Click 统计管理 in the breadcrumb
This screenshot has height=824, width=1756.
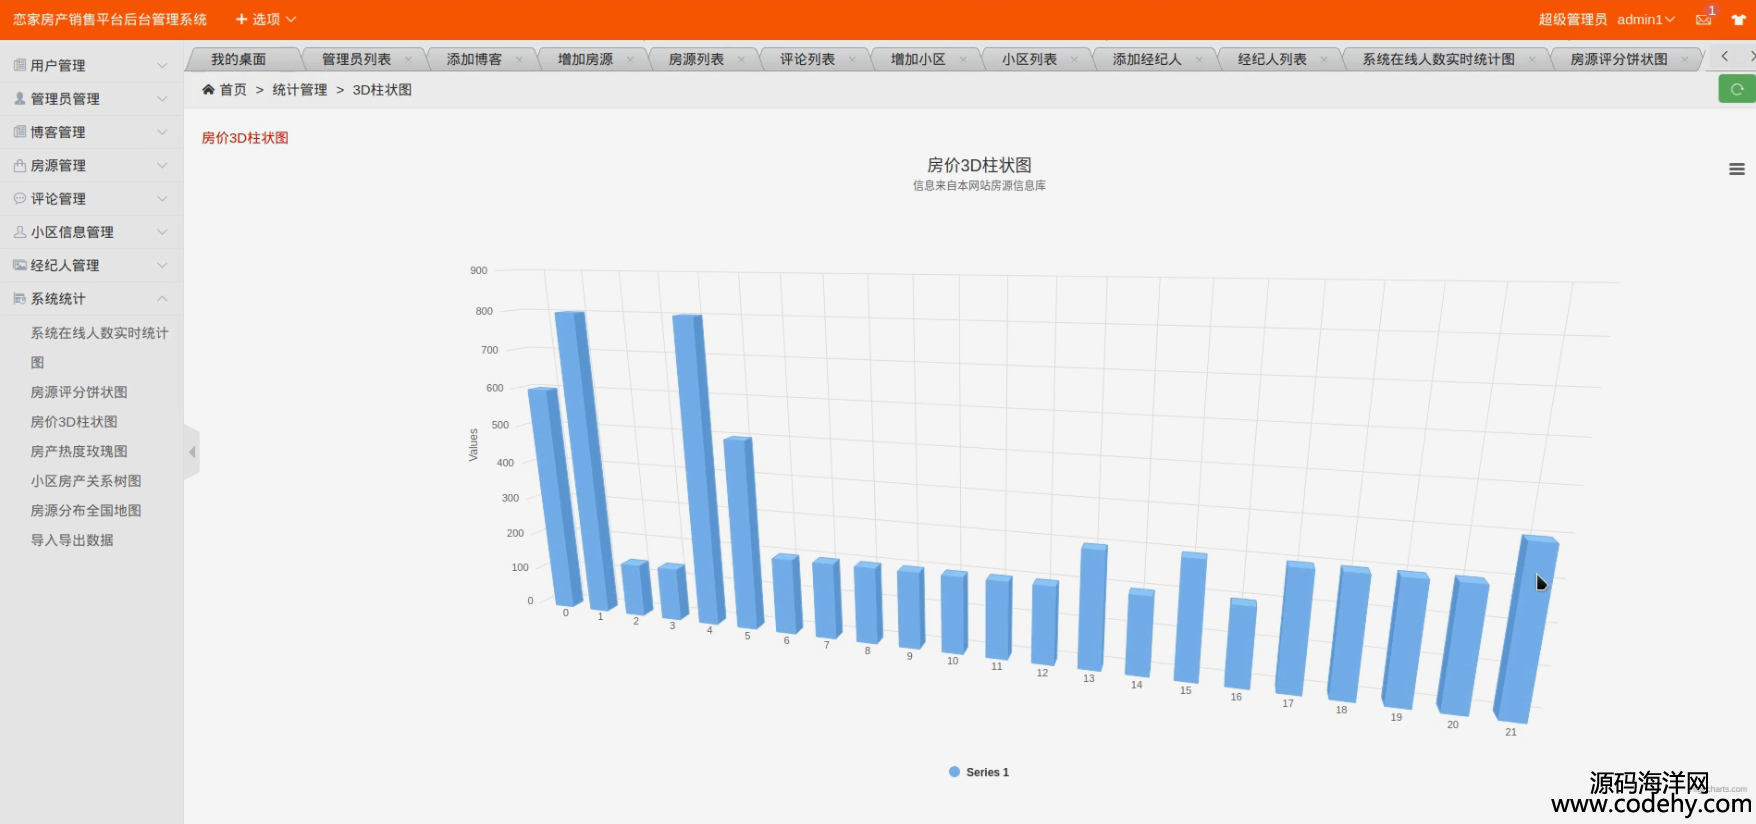click(x=300, y=89)
